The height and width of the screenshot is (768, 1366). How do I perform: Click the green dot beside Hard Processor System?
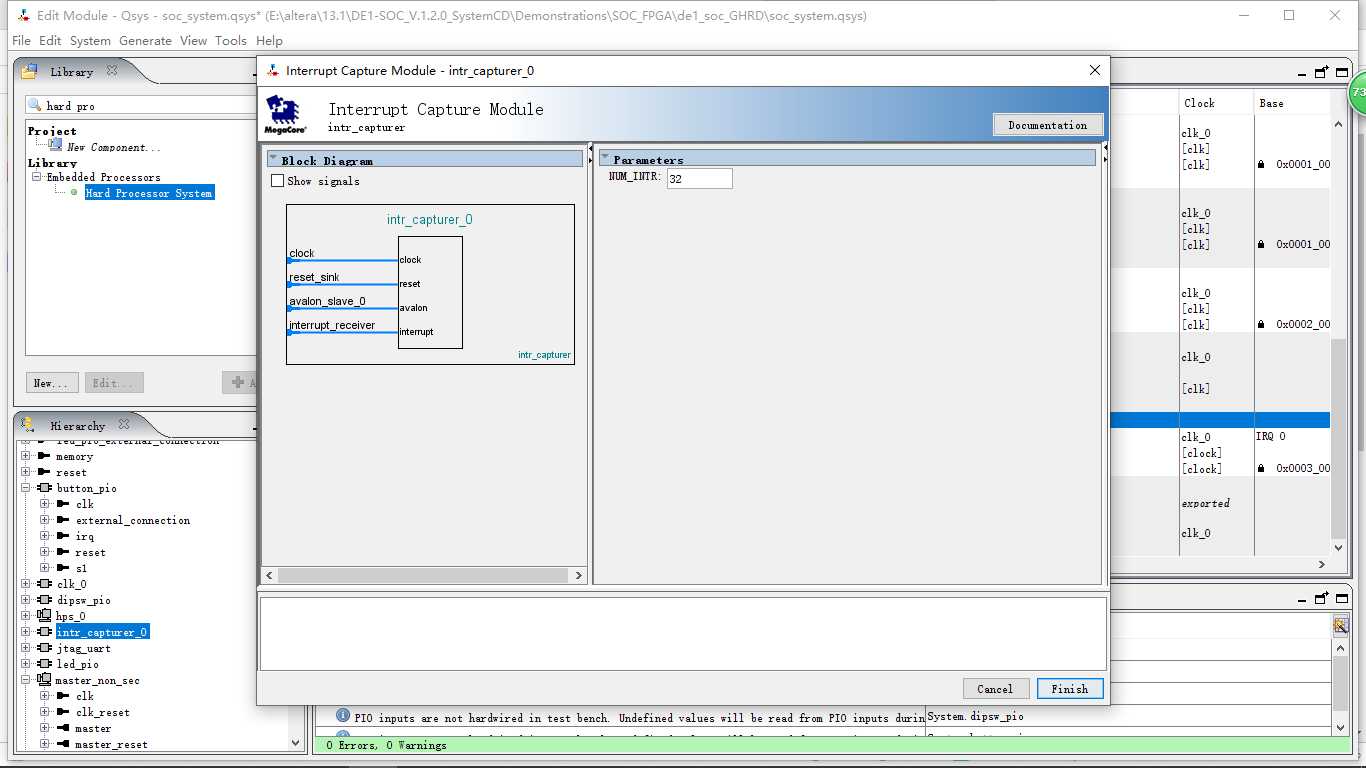(73, 193)
